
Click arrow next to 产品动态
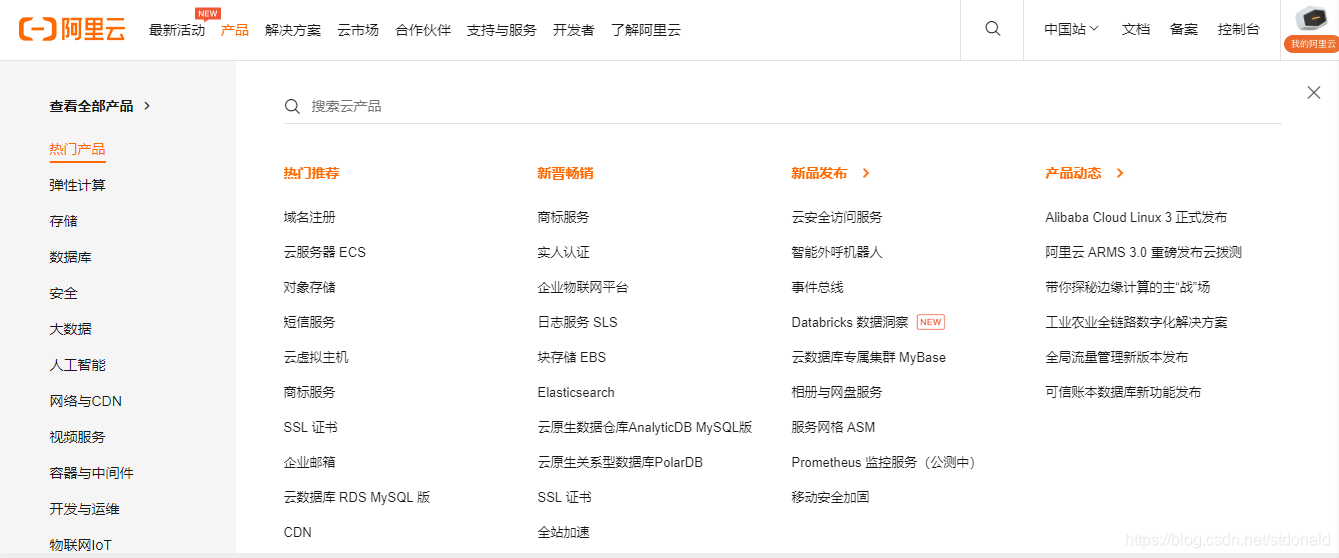[1120, 173]
